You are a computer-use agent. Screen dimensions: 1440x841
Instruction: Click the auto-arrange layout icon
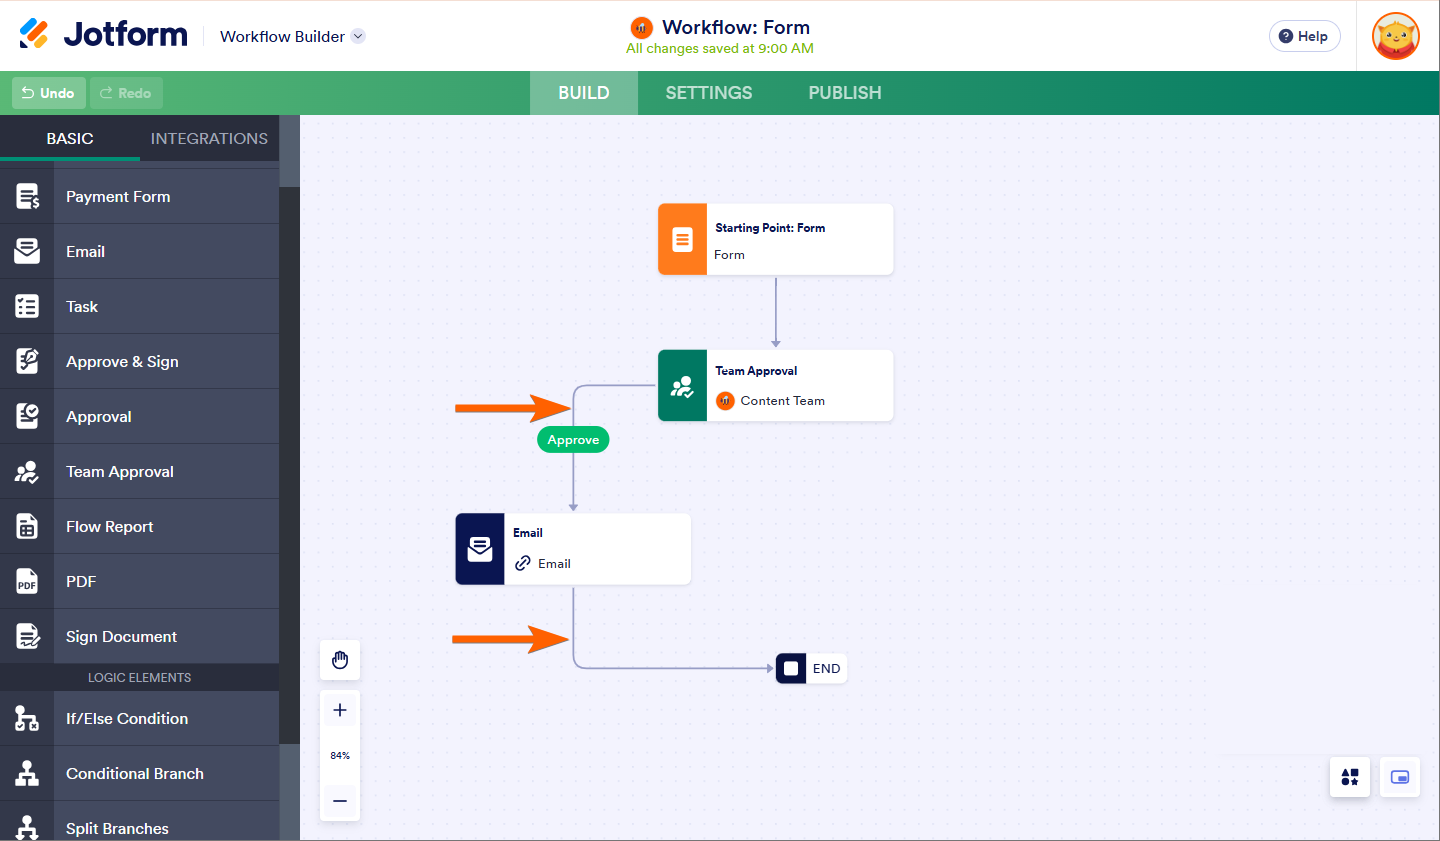[1350, 777]
